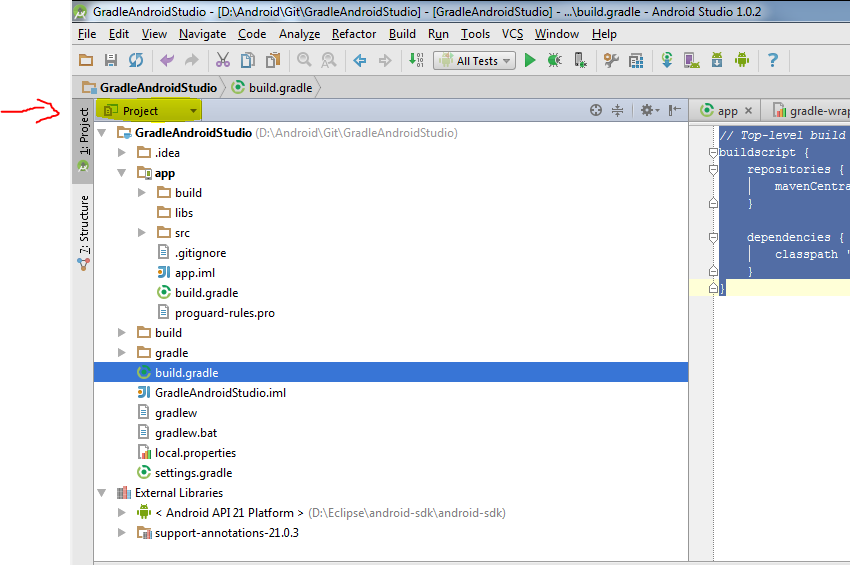Toggle the 2: Structure side tool window

tap(84, 226)
